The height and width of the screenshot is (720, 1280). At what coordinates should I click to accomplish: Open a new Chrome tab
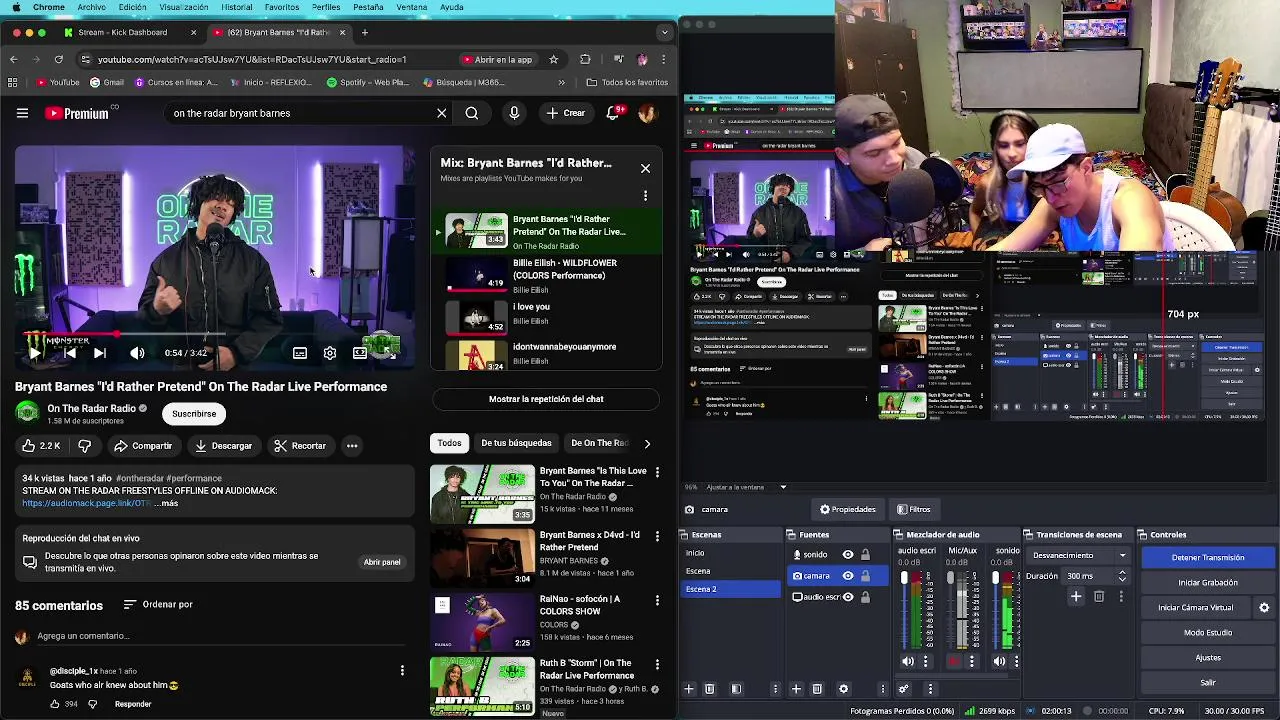pyautogui.click(x=365, y=32)
